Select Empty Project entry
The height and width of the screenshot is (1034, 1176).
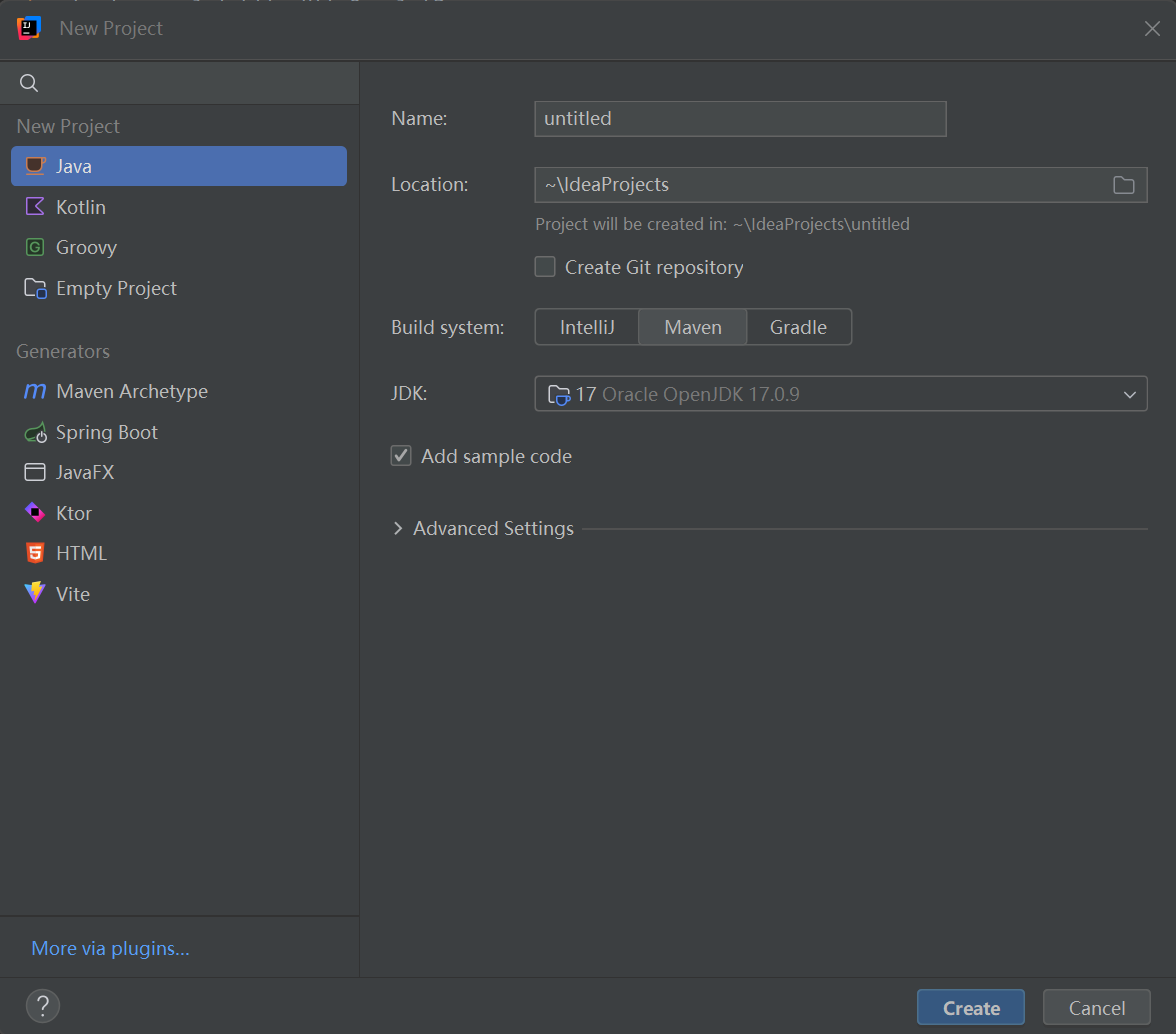coord(178,288)
